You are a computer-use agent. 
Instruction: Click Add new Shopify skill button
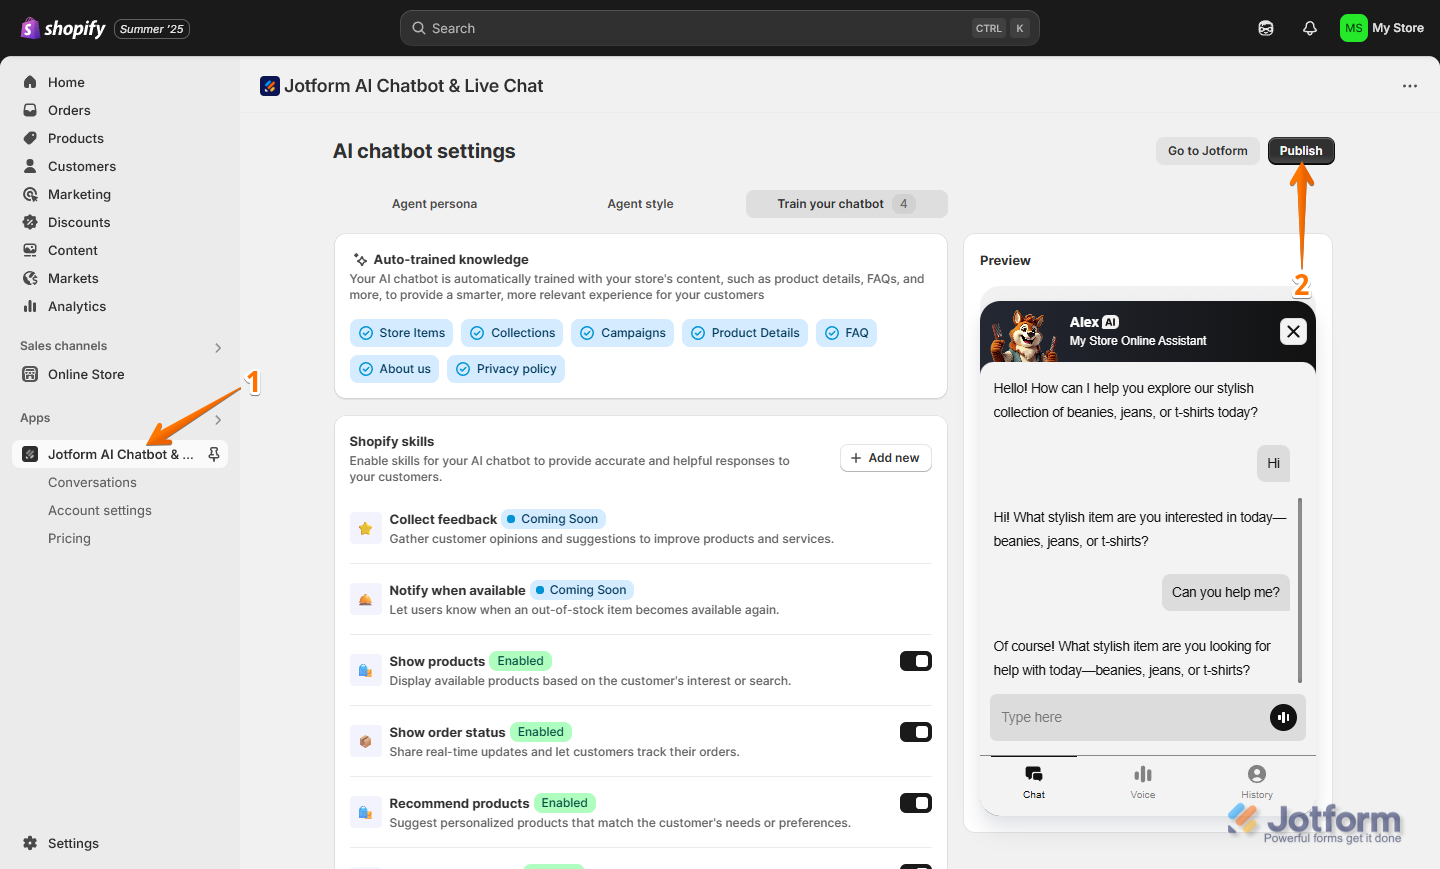point(886,458)
